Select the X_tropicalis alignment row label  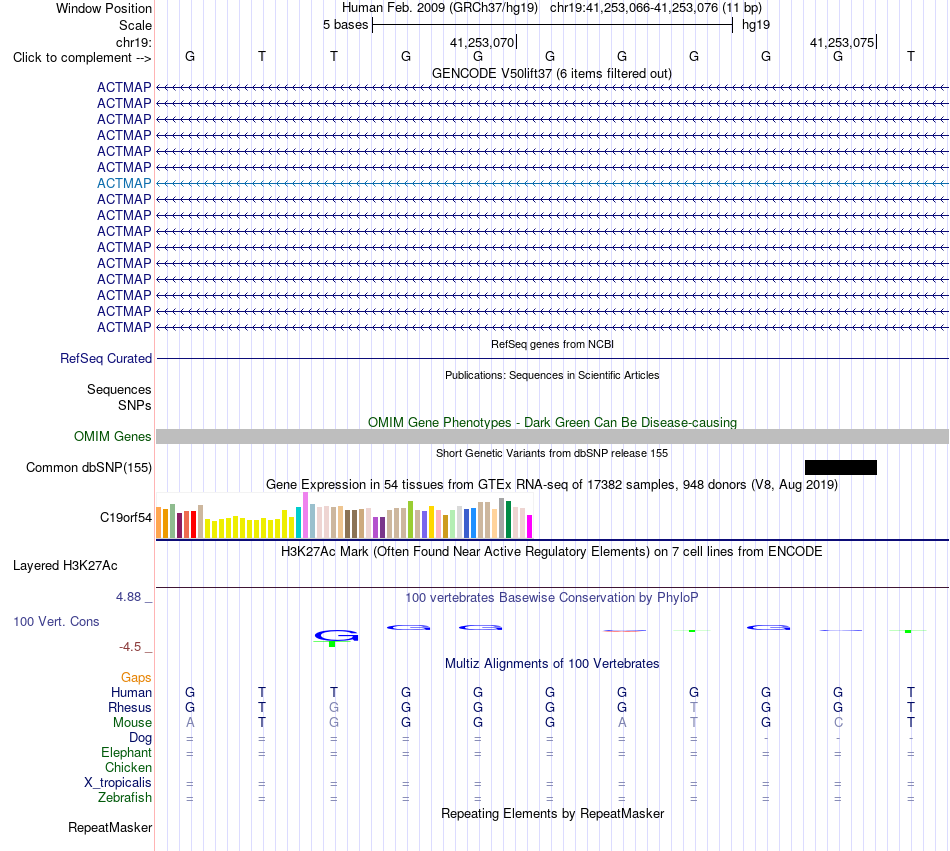[118, 783]
